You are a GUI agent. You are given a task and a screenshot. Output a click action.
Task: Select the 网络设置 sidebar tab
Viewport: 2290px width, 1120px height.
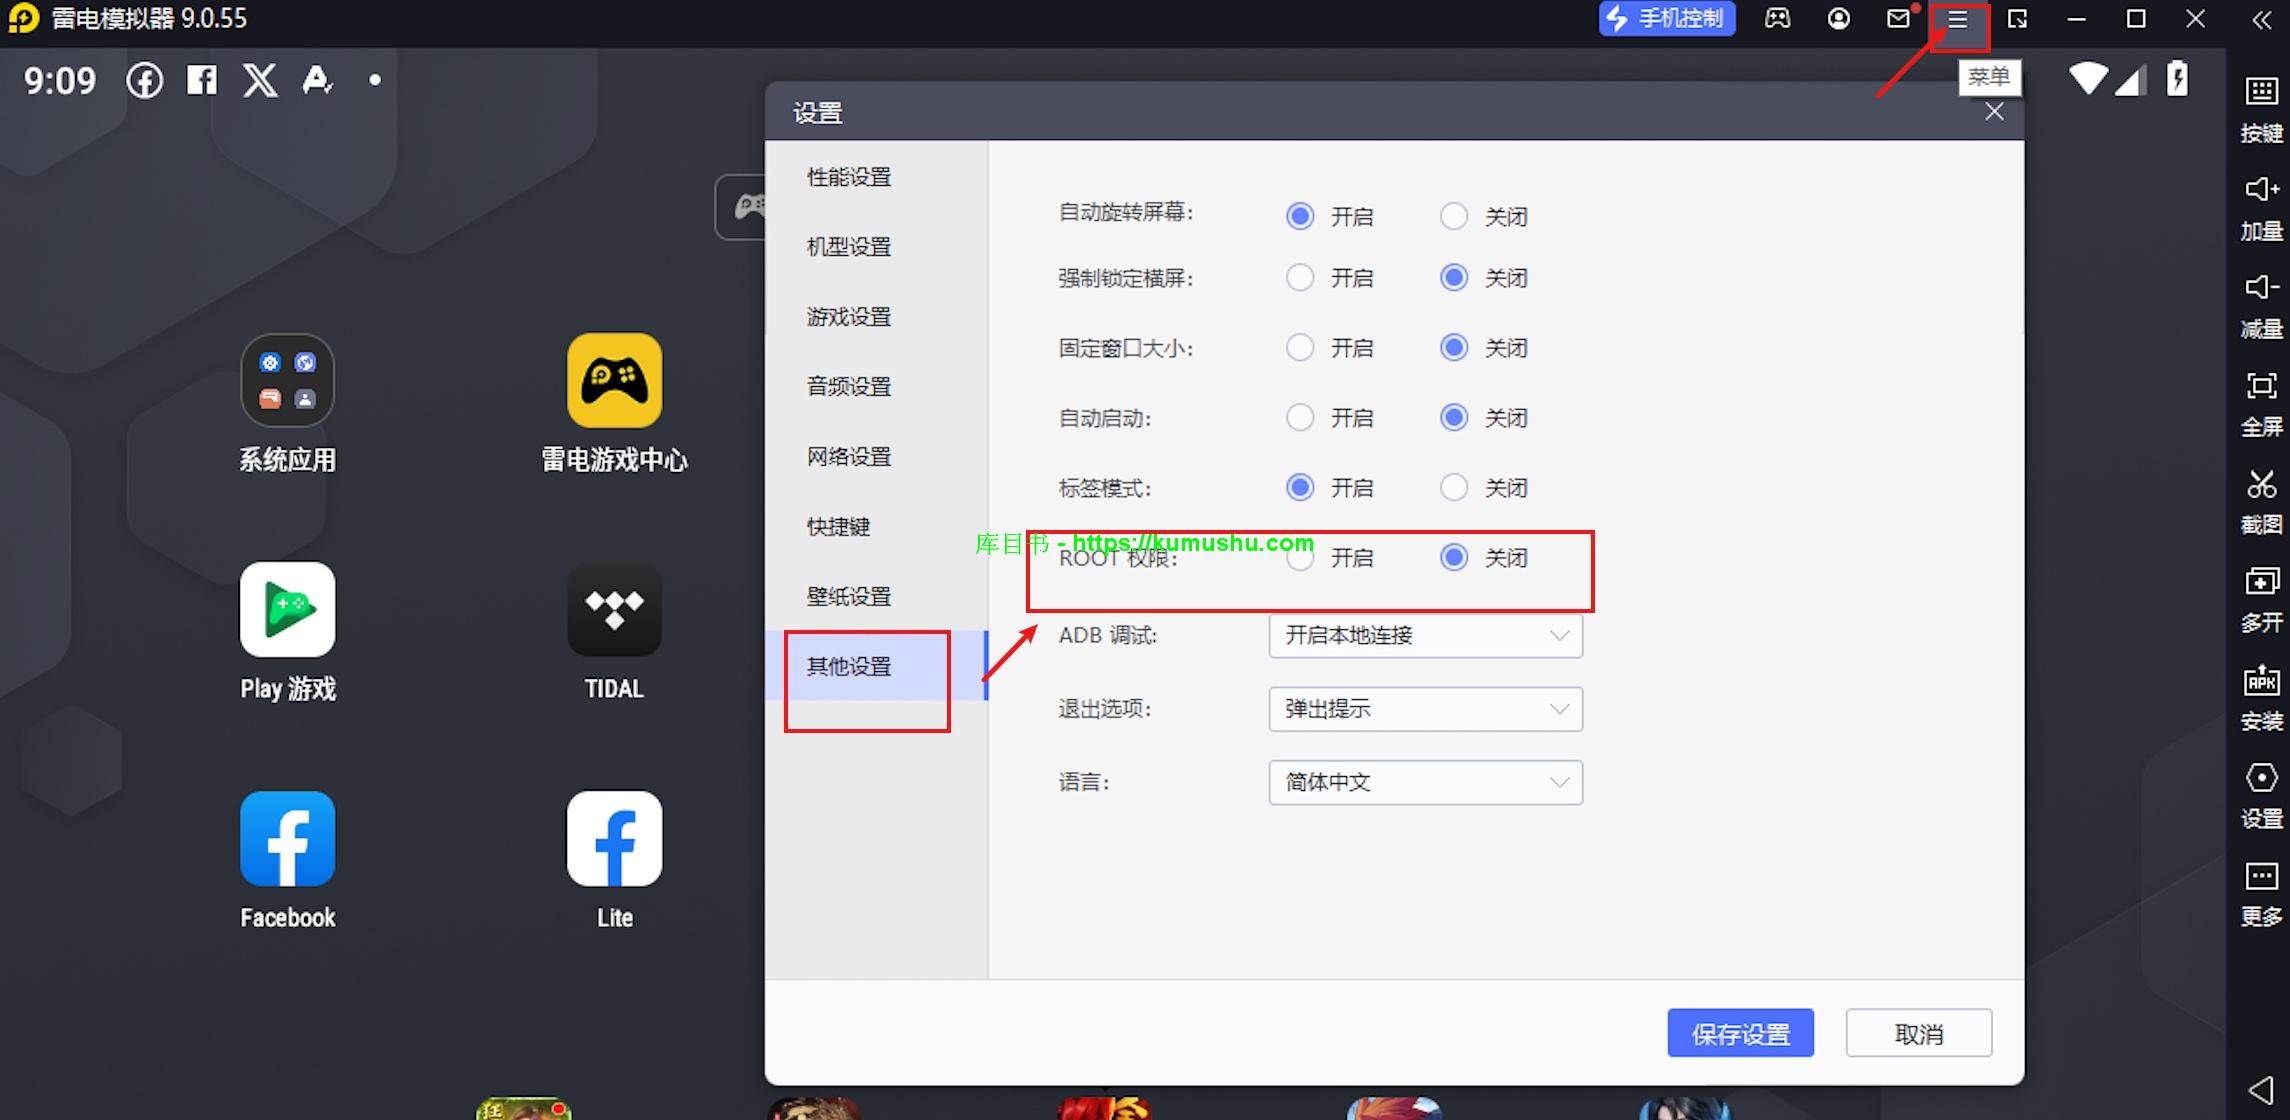[849, 457]
